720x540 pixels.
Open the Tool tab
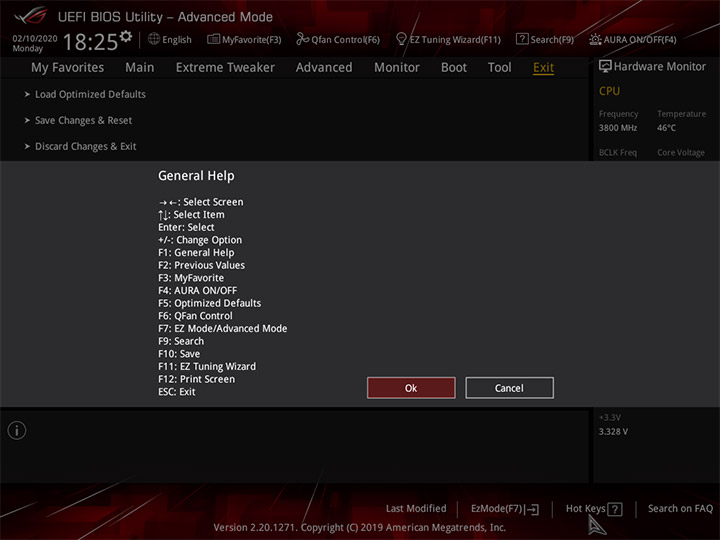(x=500, y=68)
